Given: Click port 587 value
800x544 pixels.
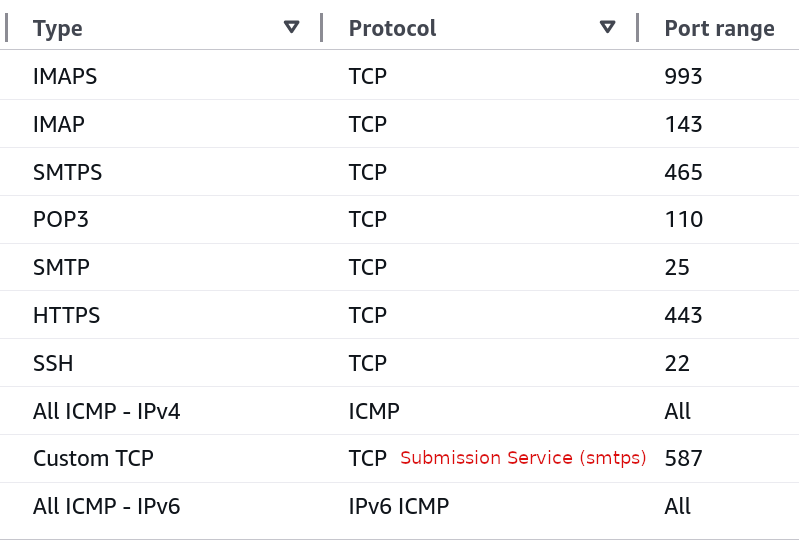Looking at the screenshot, I should 683,458.
